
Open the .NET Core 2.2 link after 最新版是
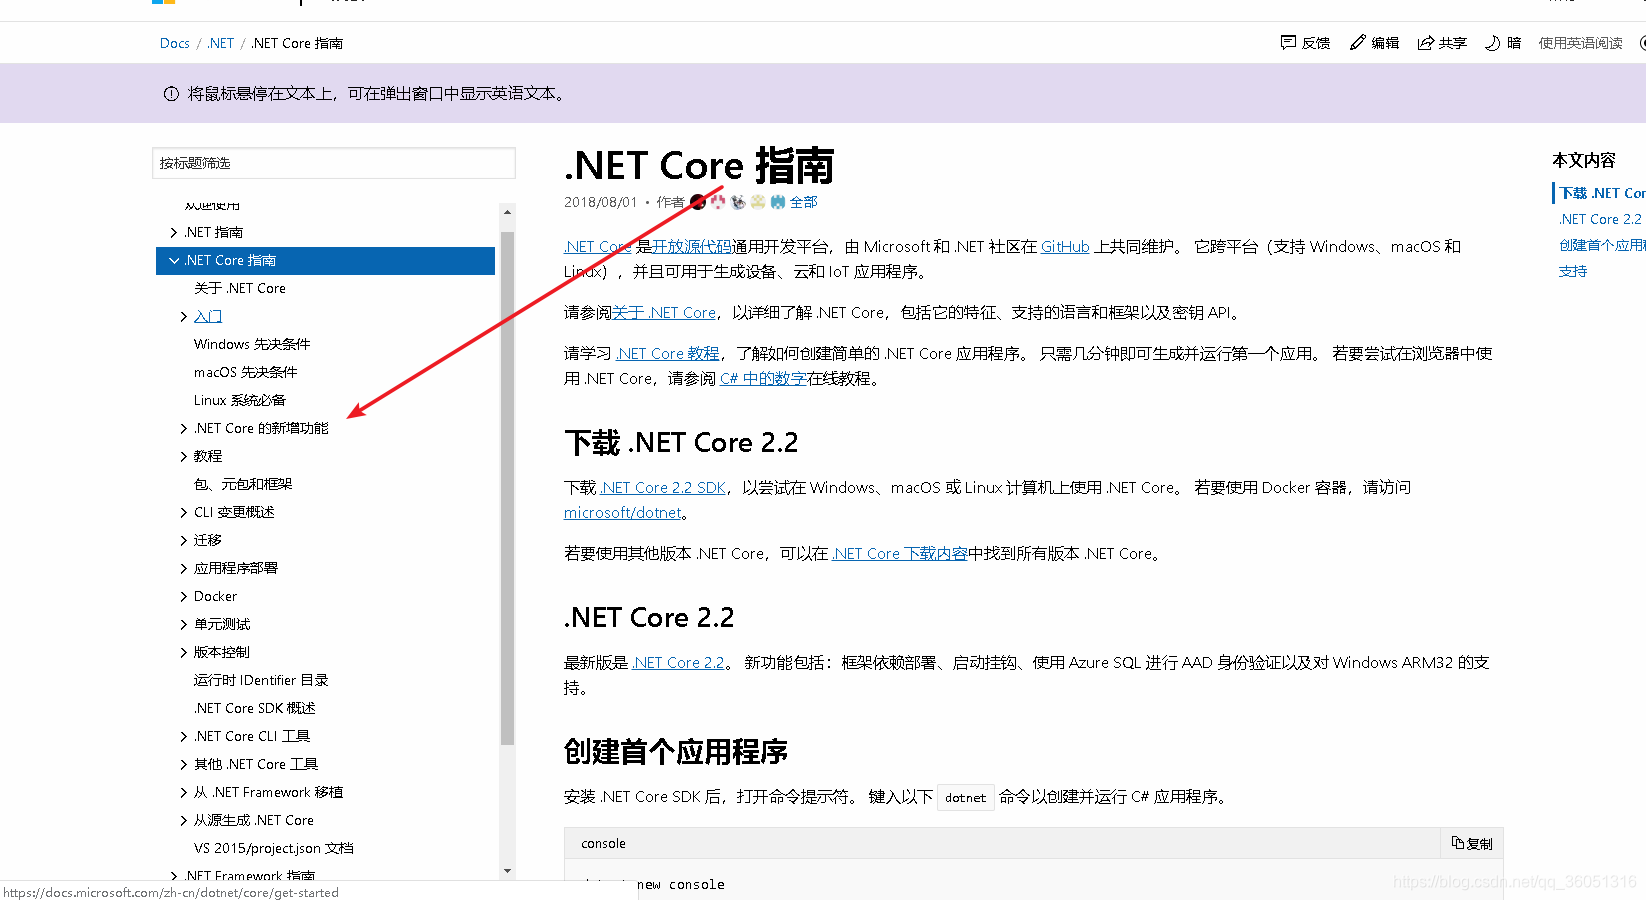click(x=679, y=662)
